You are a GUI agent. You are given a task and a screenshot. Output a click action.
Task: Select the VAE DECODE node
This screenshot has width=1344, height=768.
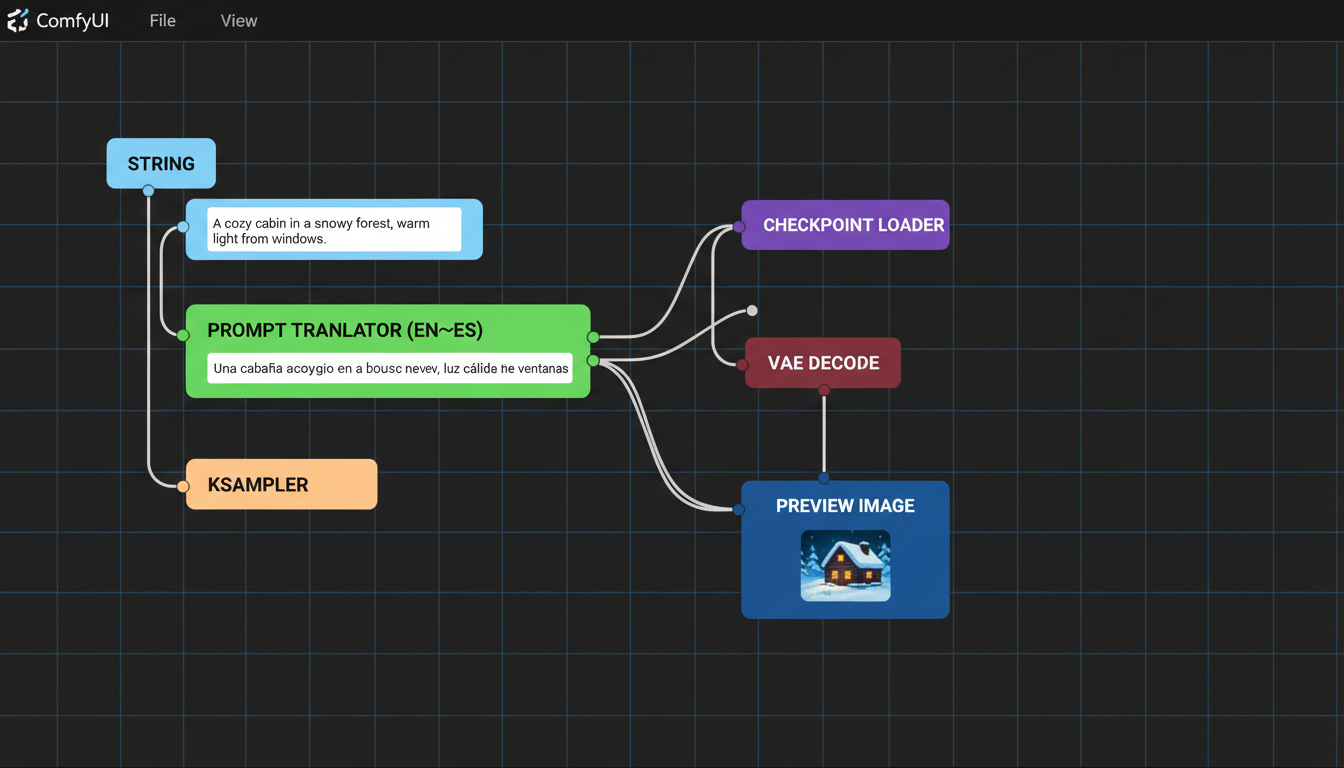[822, 362]
